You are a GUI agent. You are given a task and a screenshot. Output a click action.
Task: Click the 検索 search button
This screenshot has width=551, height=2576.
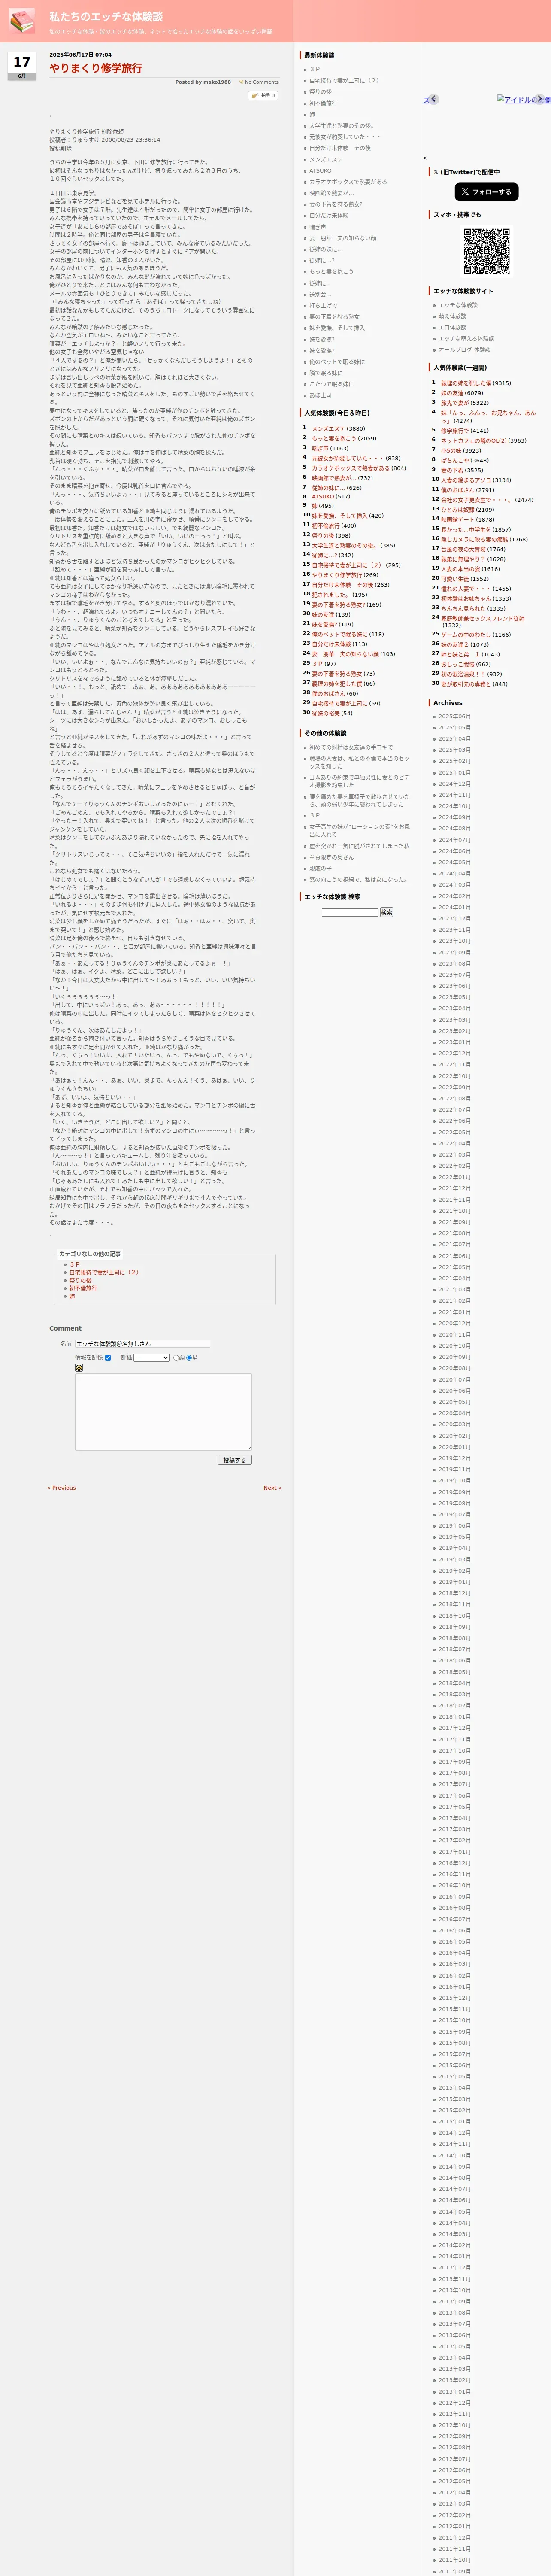(x=387, y=912)
